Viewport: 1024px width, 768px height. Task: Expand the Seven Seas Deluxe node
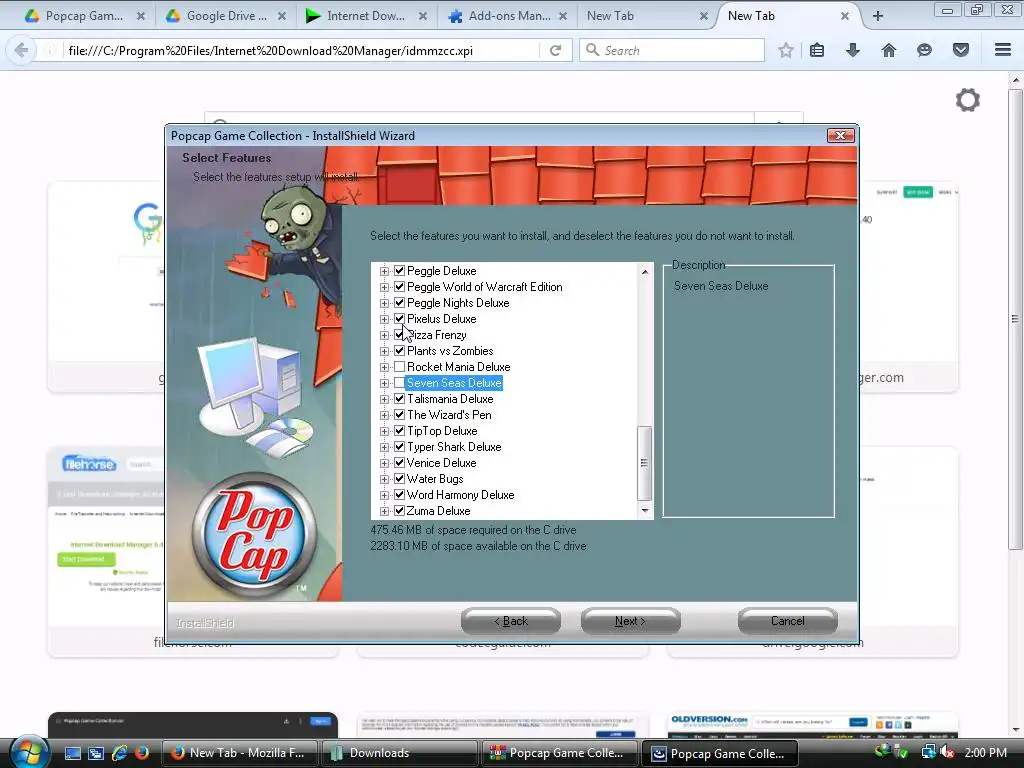point(384,383)
